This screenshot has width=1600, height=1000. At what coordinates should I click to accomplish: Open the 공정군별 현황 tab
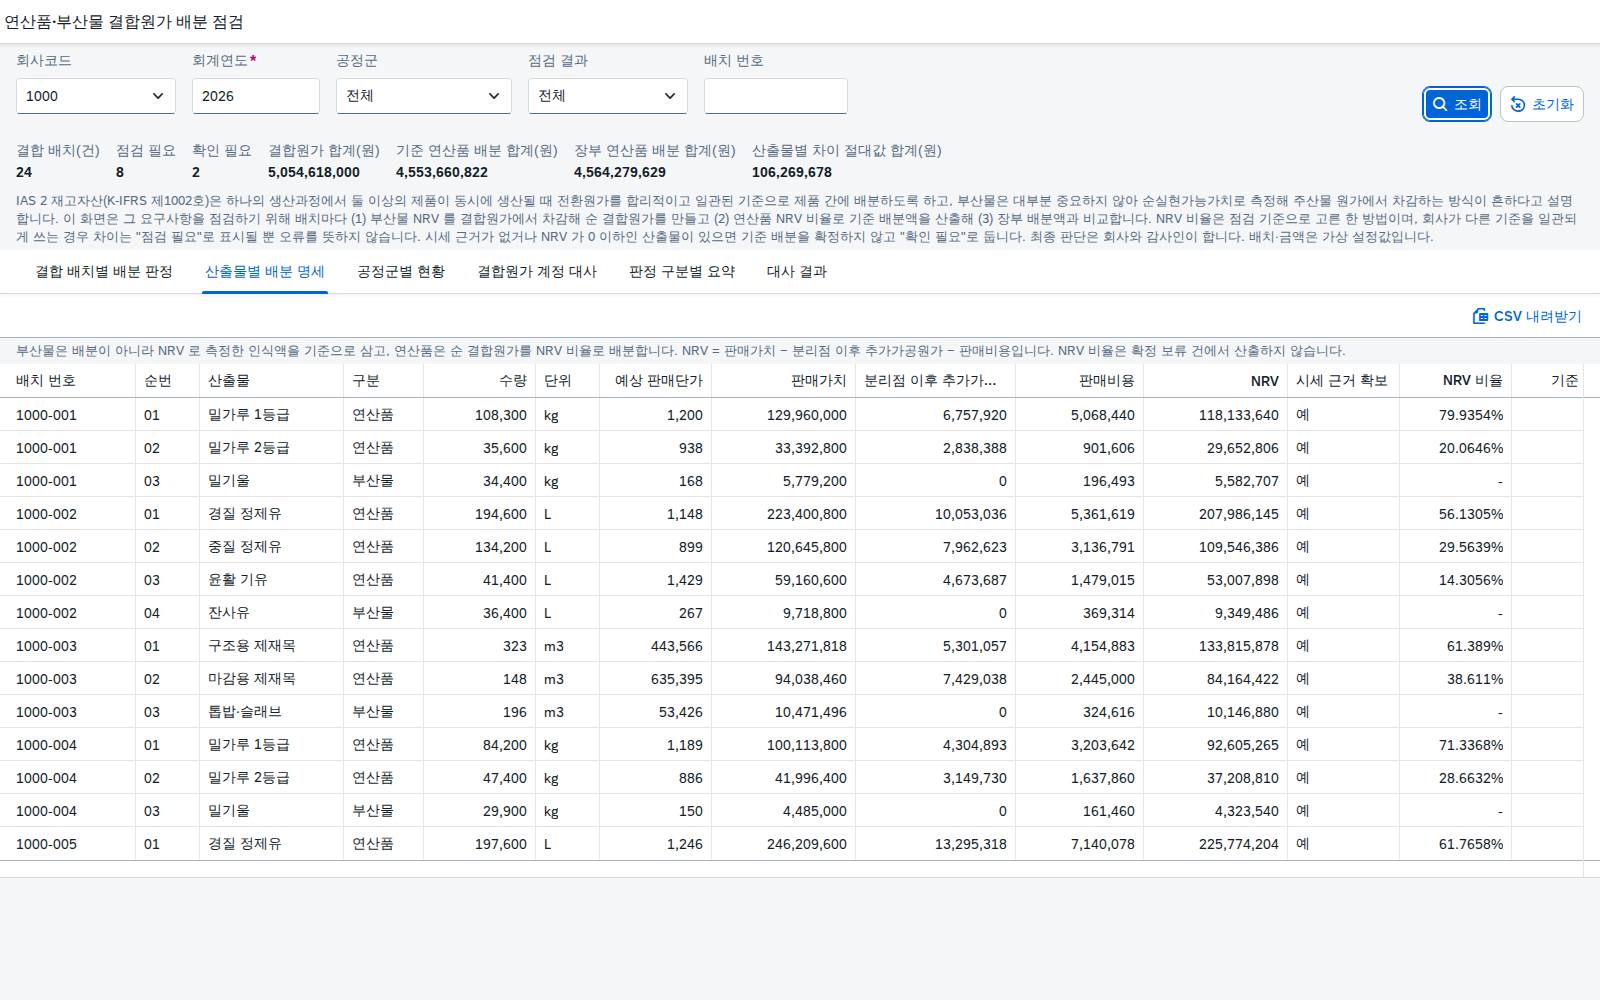[401, 271]
